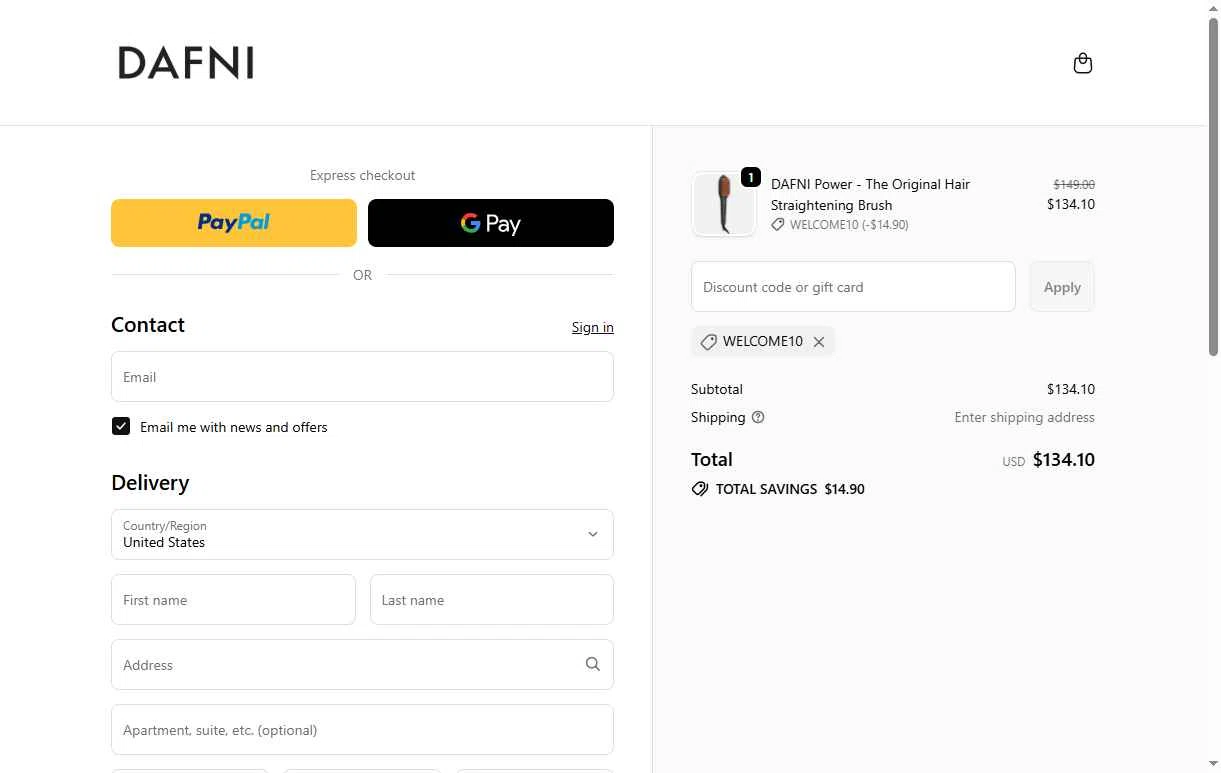Click the Apply discount button
The width and height of the screenshot is (1221, 773).
pyautogui.click(x=1062, y=287)
